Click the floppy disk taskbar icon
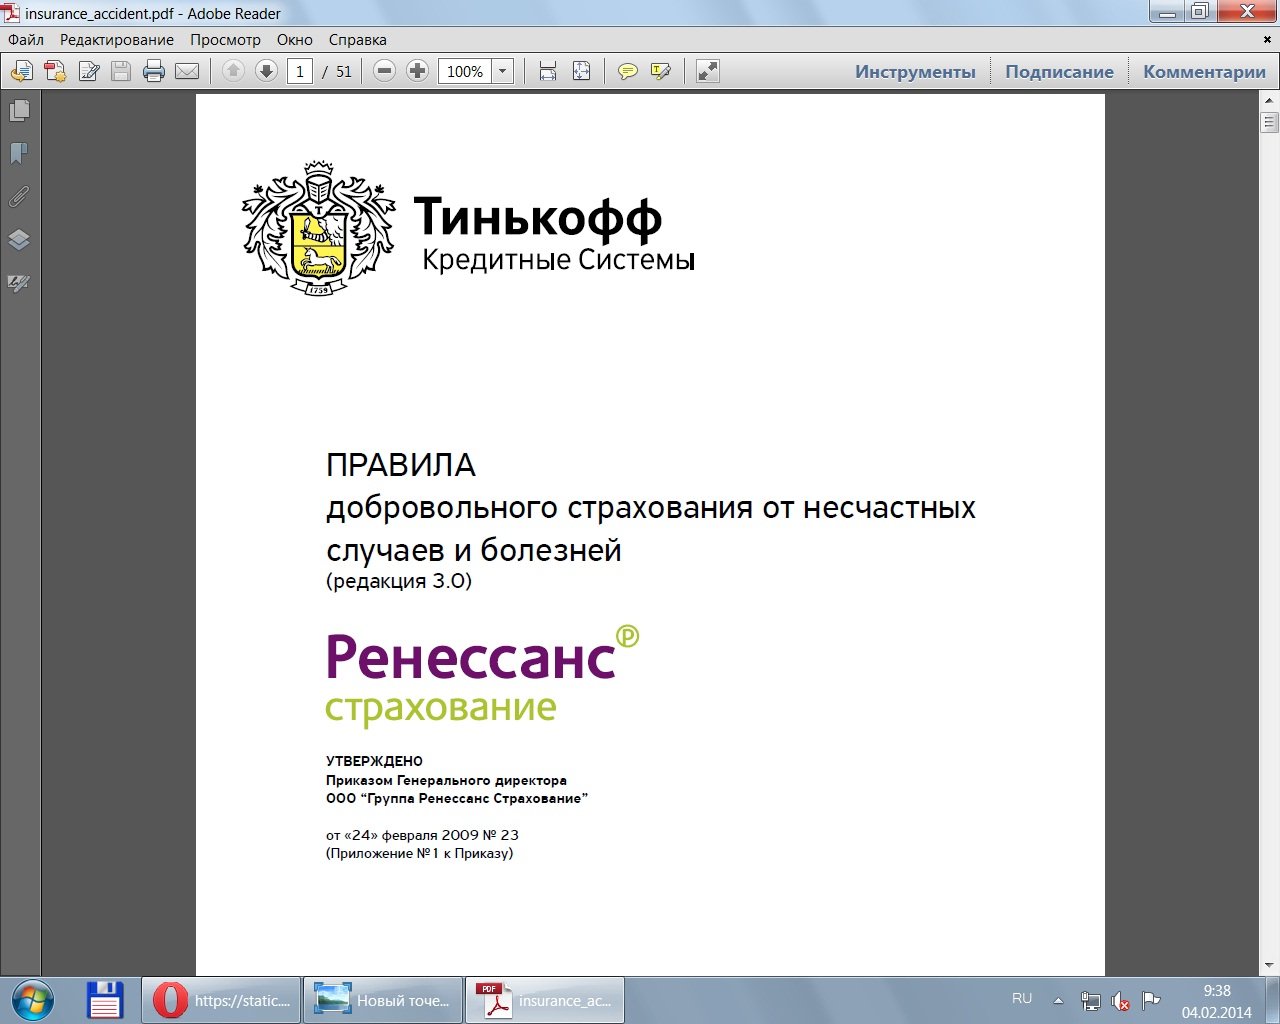This screenshot has width=1280, height=1024. pos(104,1000)
